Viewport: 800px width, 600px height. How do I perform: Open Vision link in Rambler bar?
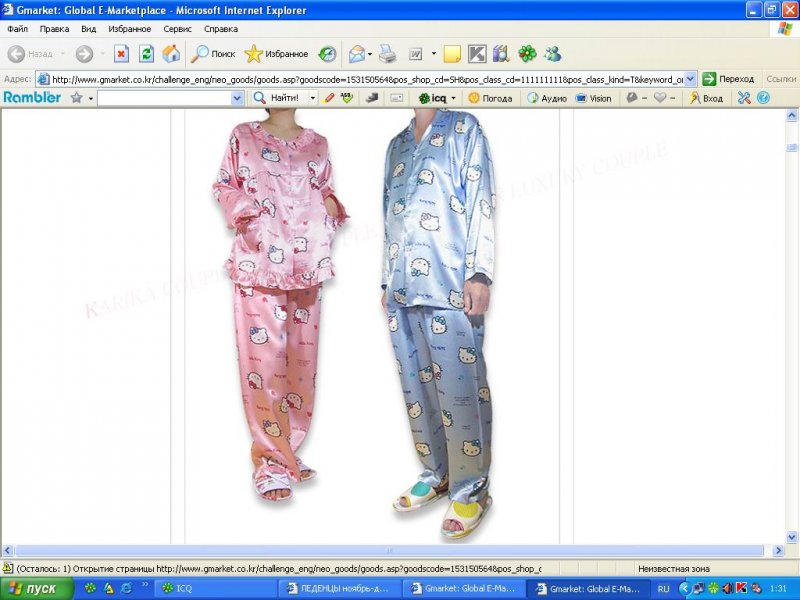(593, 98)
